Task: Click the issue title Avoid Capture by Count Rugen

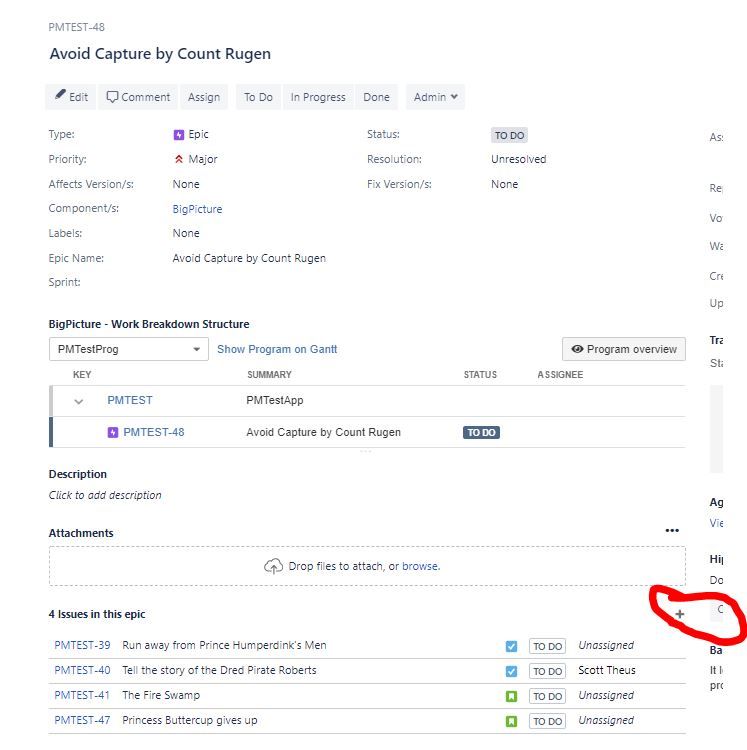Action: pyautogui.click(x=160, y=54)
